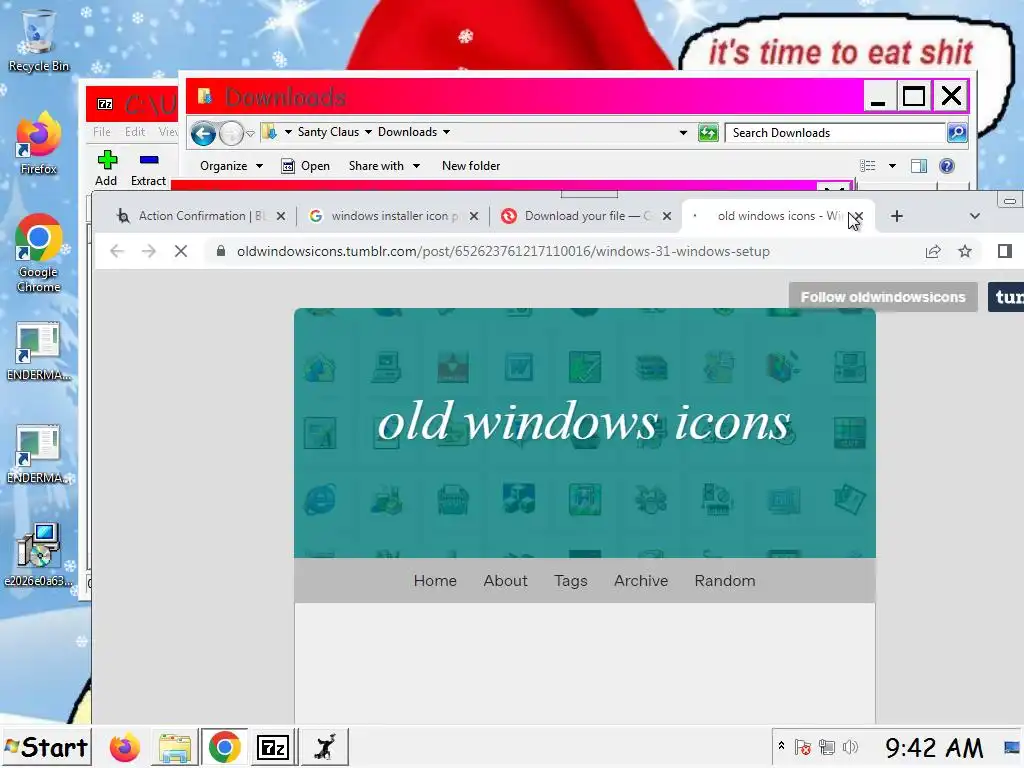Screen dimensions: 1024x768
Task: Open the address bar history dropdown
Action: coord(683,133)
